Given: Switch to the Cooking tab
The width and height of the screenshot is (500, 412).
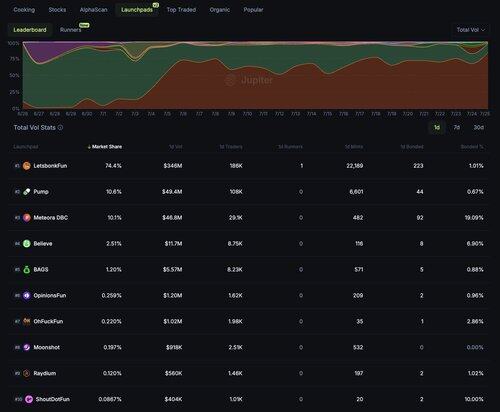Looking at the screenshot, I should pos(24,10).
